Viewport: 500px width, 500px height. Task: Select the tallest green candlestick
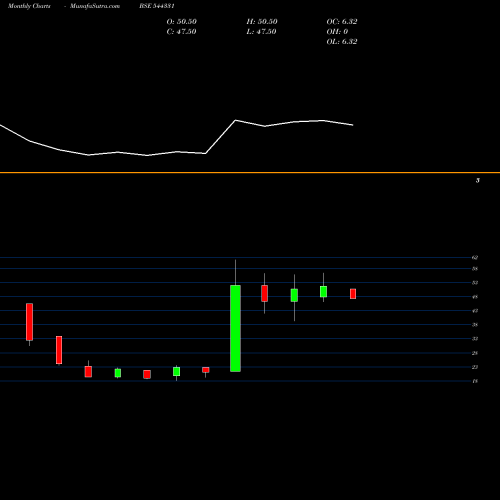click(235, 328)
